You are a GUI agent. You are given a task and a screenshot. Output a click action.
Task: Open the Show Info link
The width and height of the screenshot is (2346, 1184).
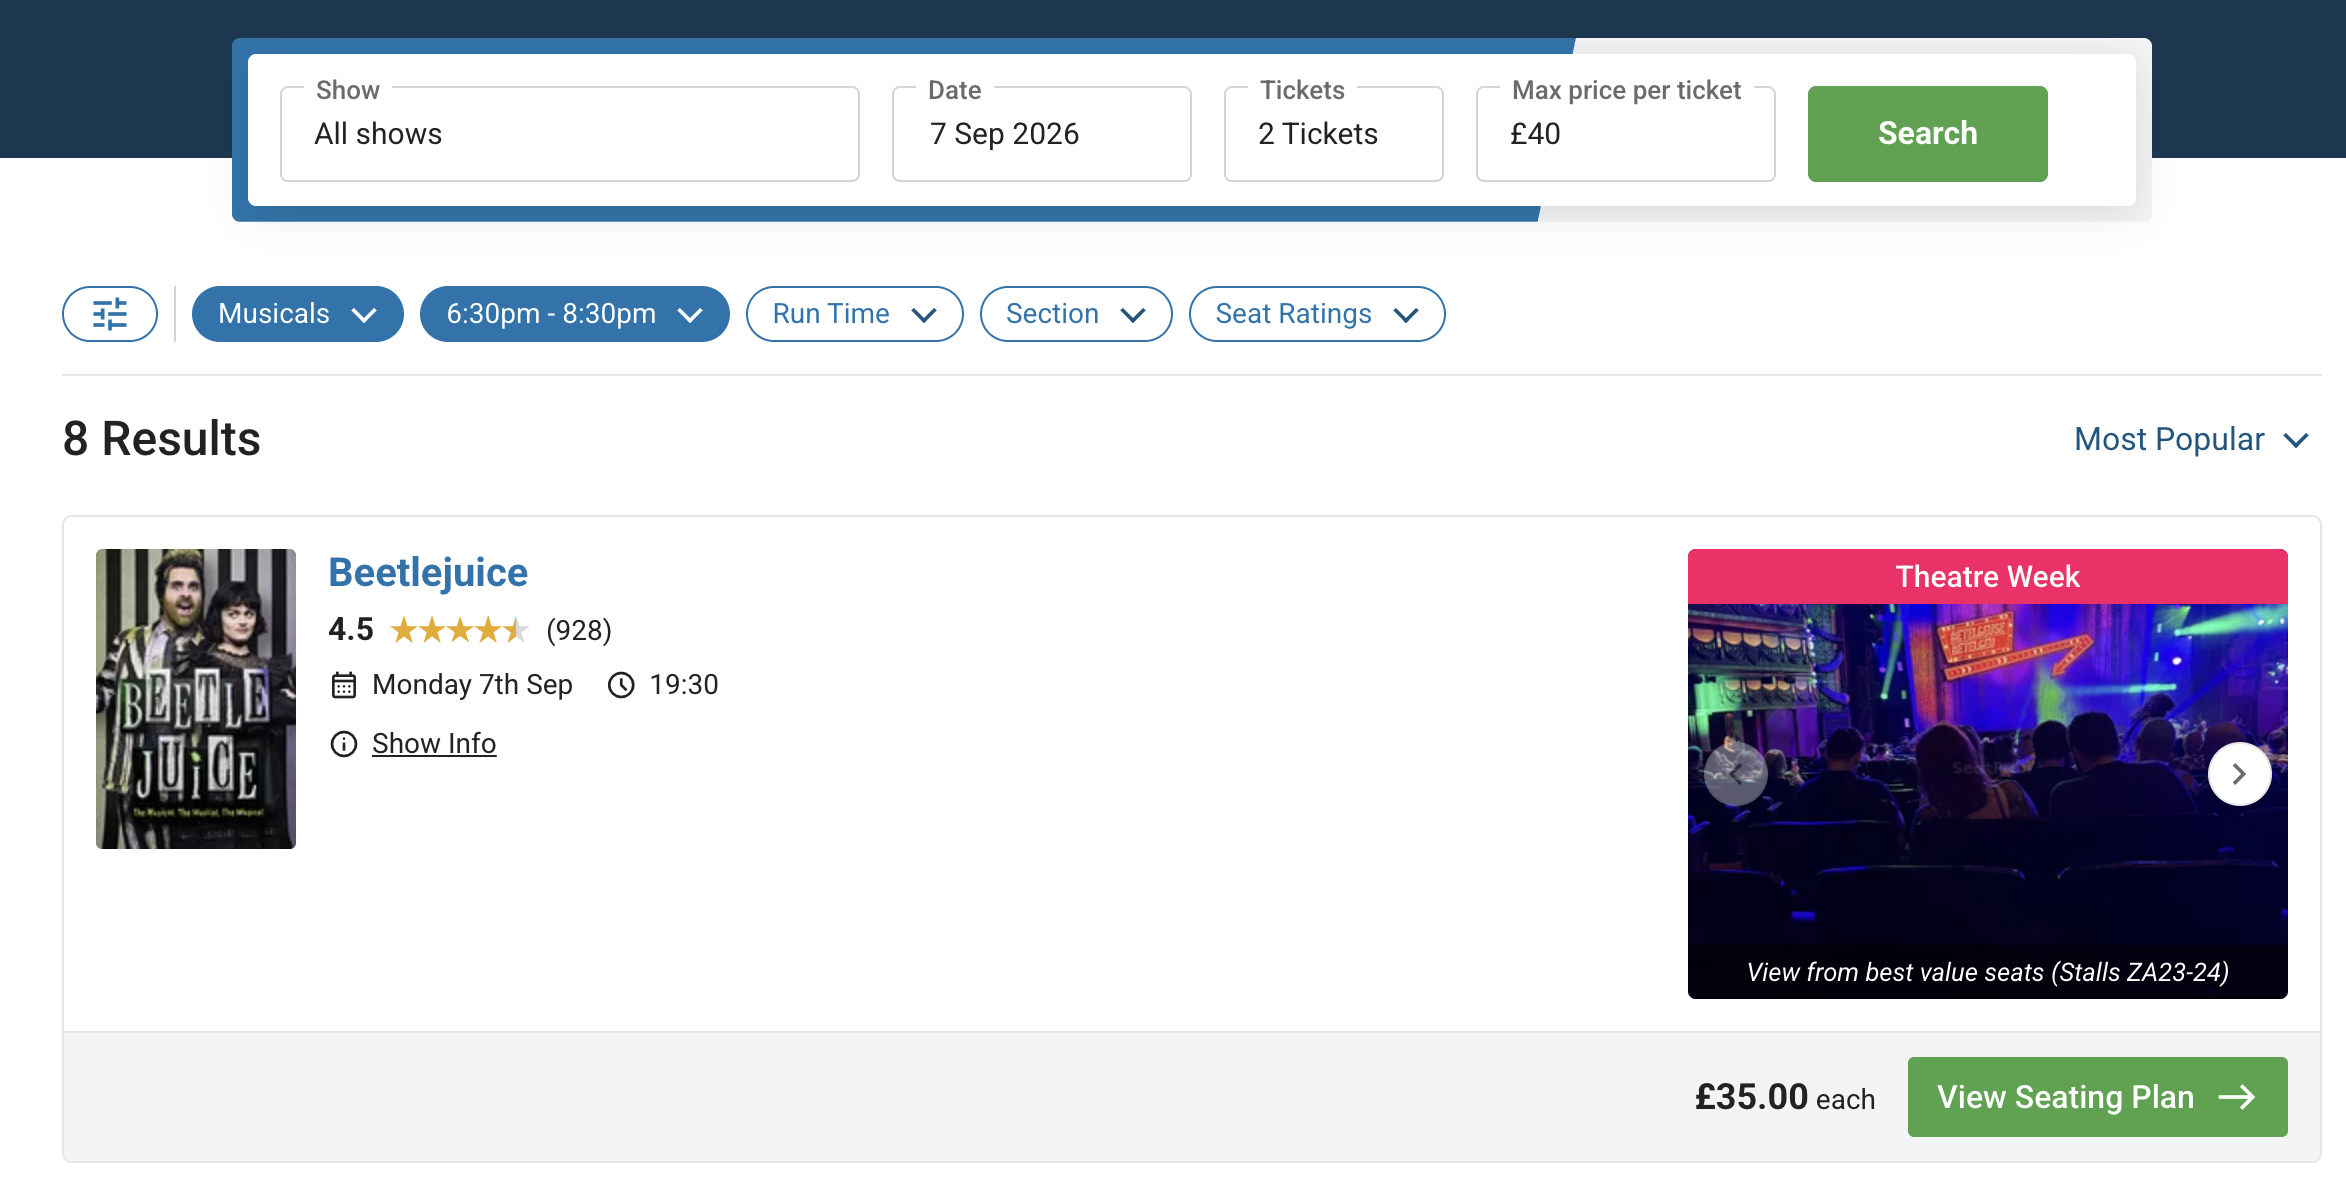(x=434, y=744)
